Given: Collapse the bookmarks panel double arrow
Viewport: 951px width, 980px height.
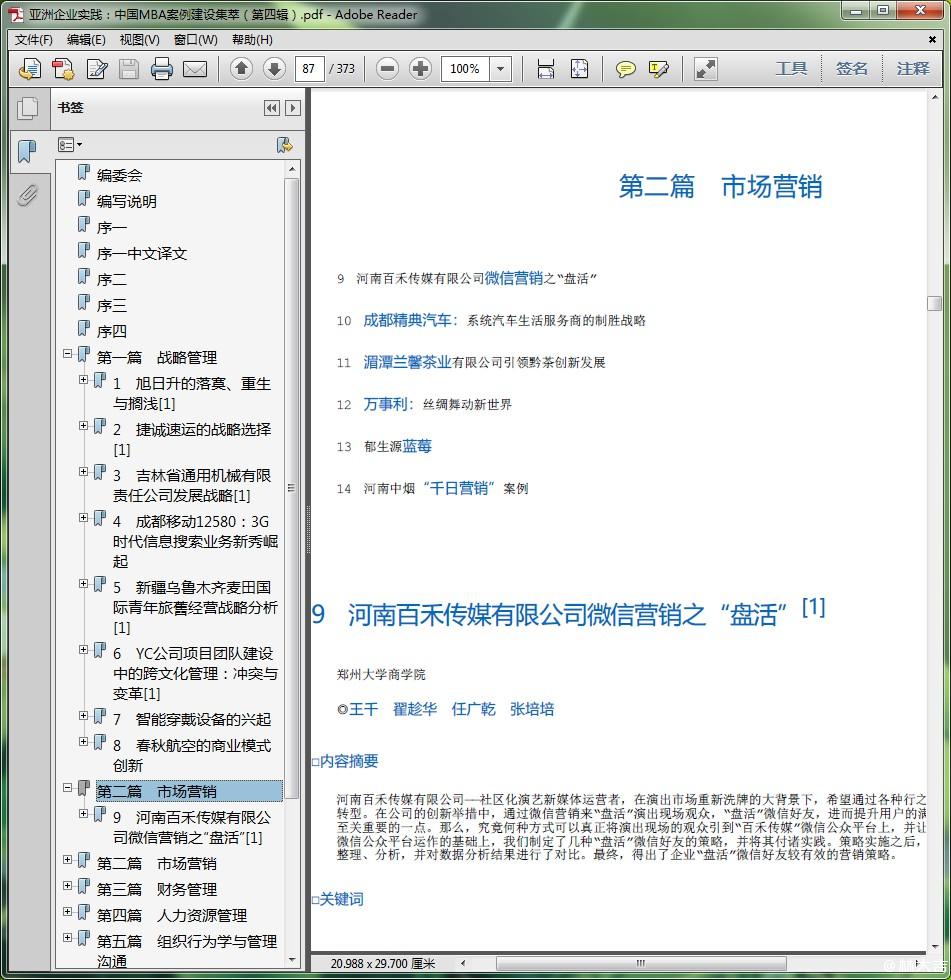Looking at the screenshot, I should point(272,108).
